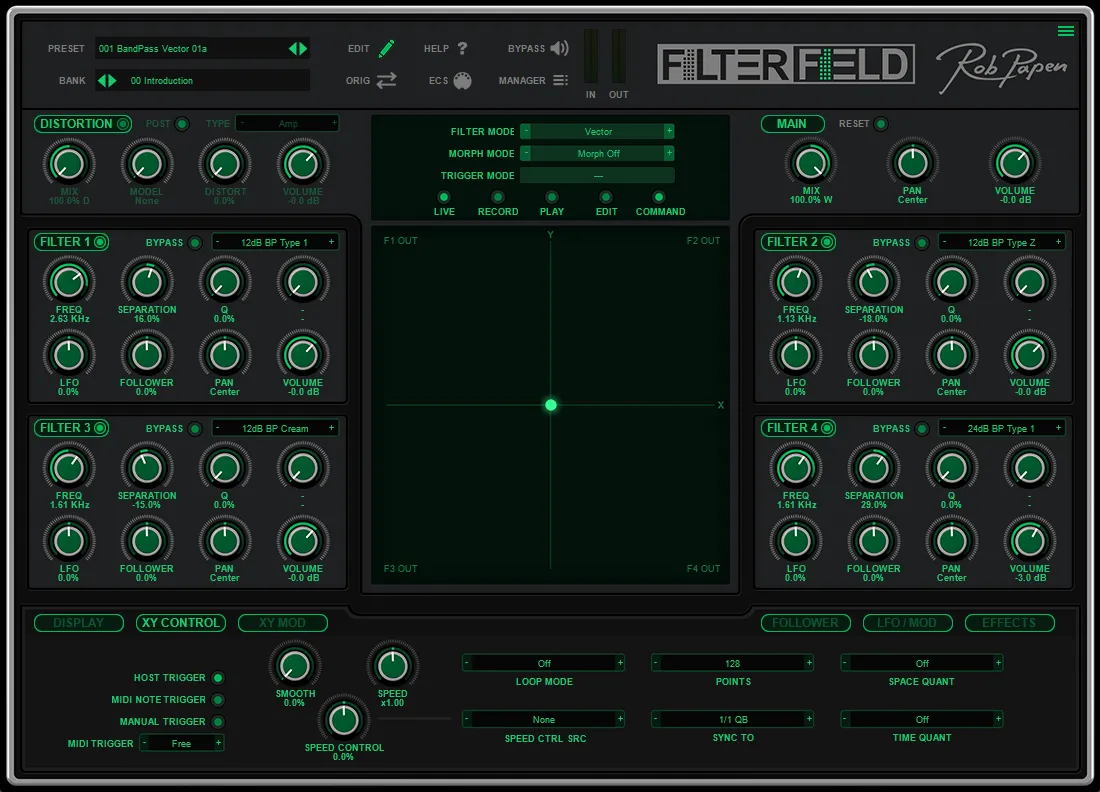Toggle the Distortion Post LED
1100x792 pixels.
click(182, 124)
